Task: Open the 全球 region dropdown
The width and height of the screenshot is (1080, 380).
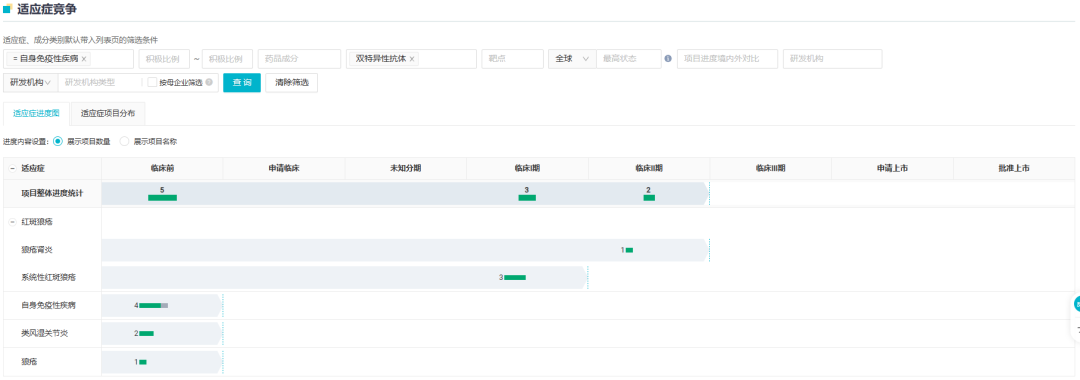Action: [572, 59]
